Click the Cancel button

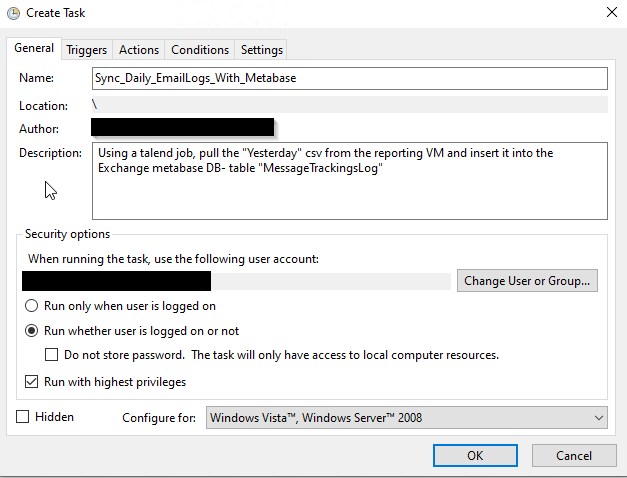(x=574, y=456)
